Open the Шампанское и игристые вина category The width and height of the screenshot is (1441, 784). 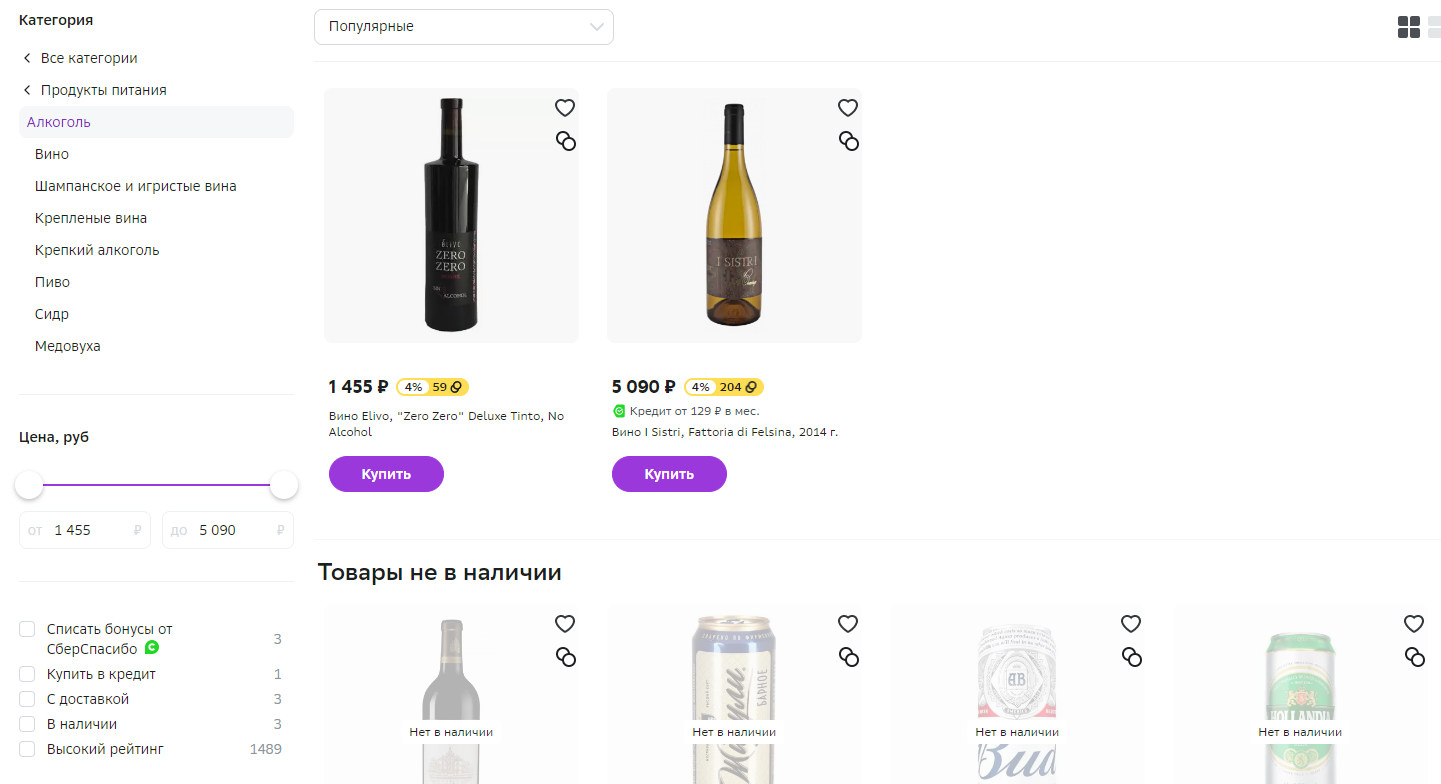pos(136,186)
